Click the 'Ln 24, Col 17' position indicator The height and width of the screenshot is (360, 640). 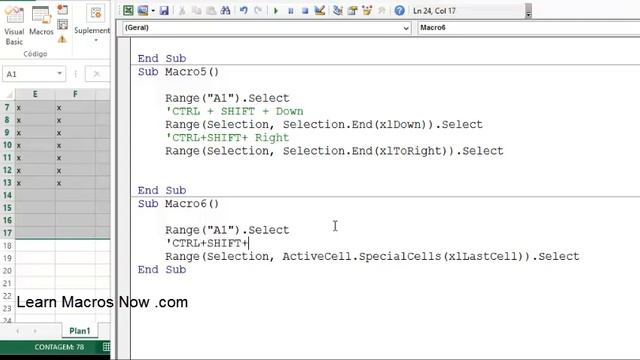coord(434,11)
